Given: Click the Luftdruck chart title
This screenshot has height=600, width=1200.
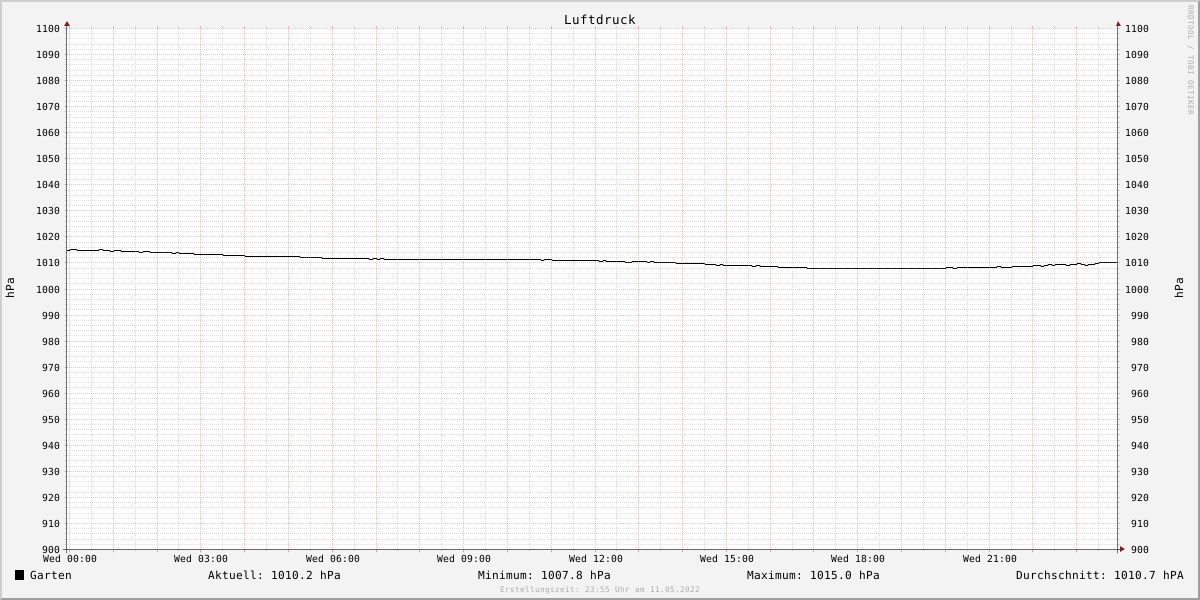Looking at the screenshot, I should 599,19.
